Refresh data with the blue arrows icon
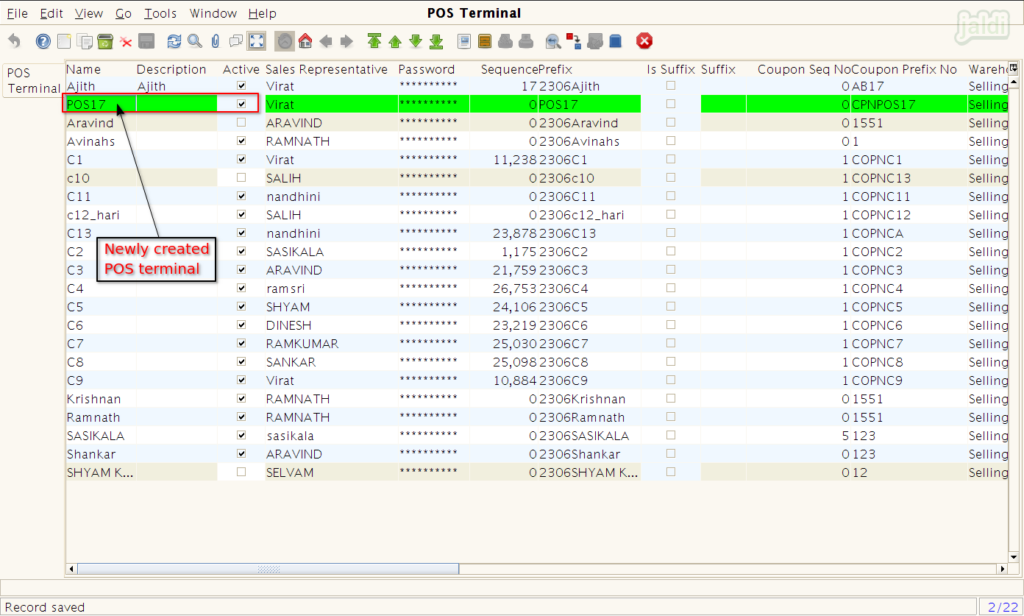 (x=174, y=41)
